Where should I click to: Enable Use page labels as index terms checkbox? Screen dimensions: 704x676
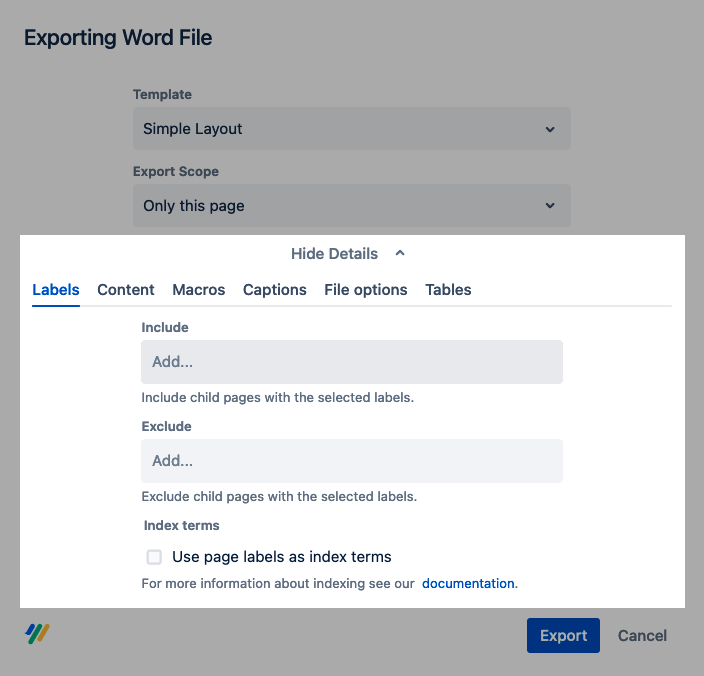[x=154, y=557]
